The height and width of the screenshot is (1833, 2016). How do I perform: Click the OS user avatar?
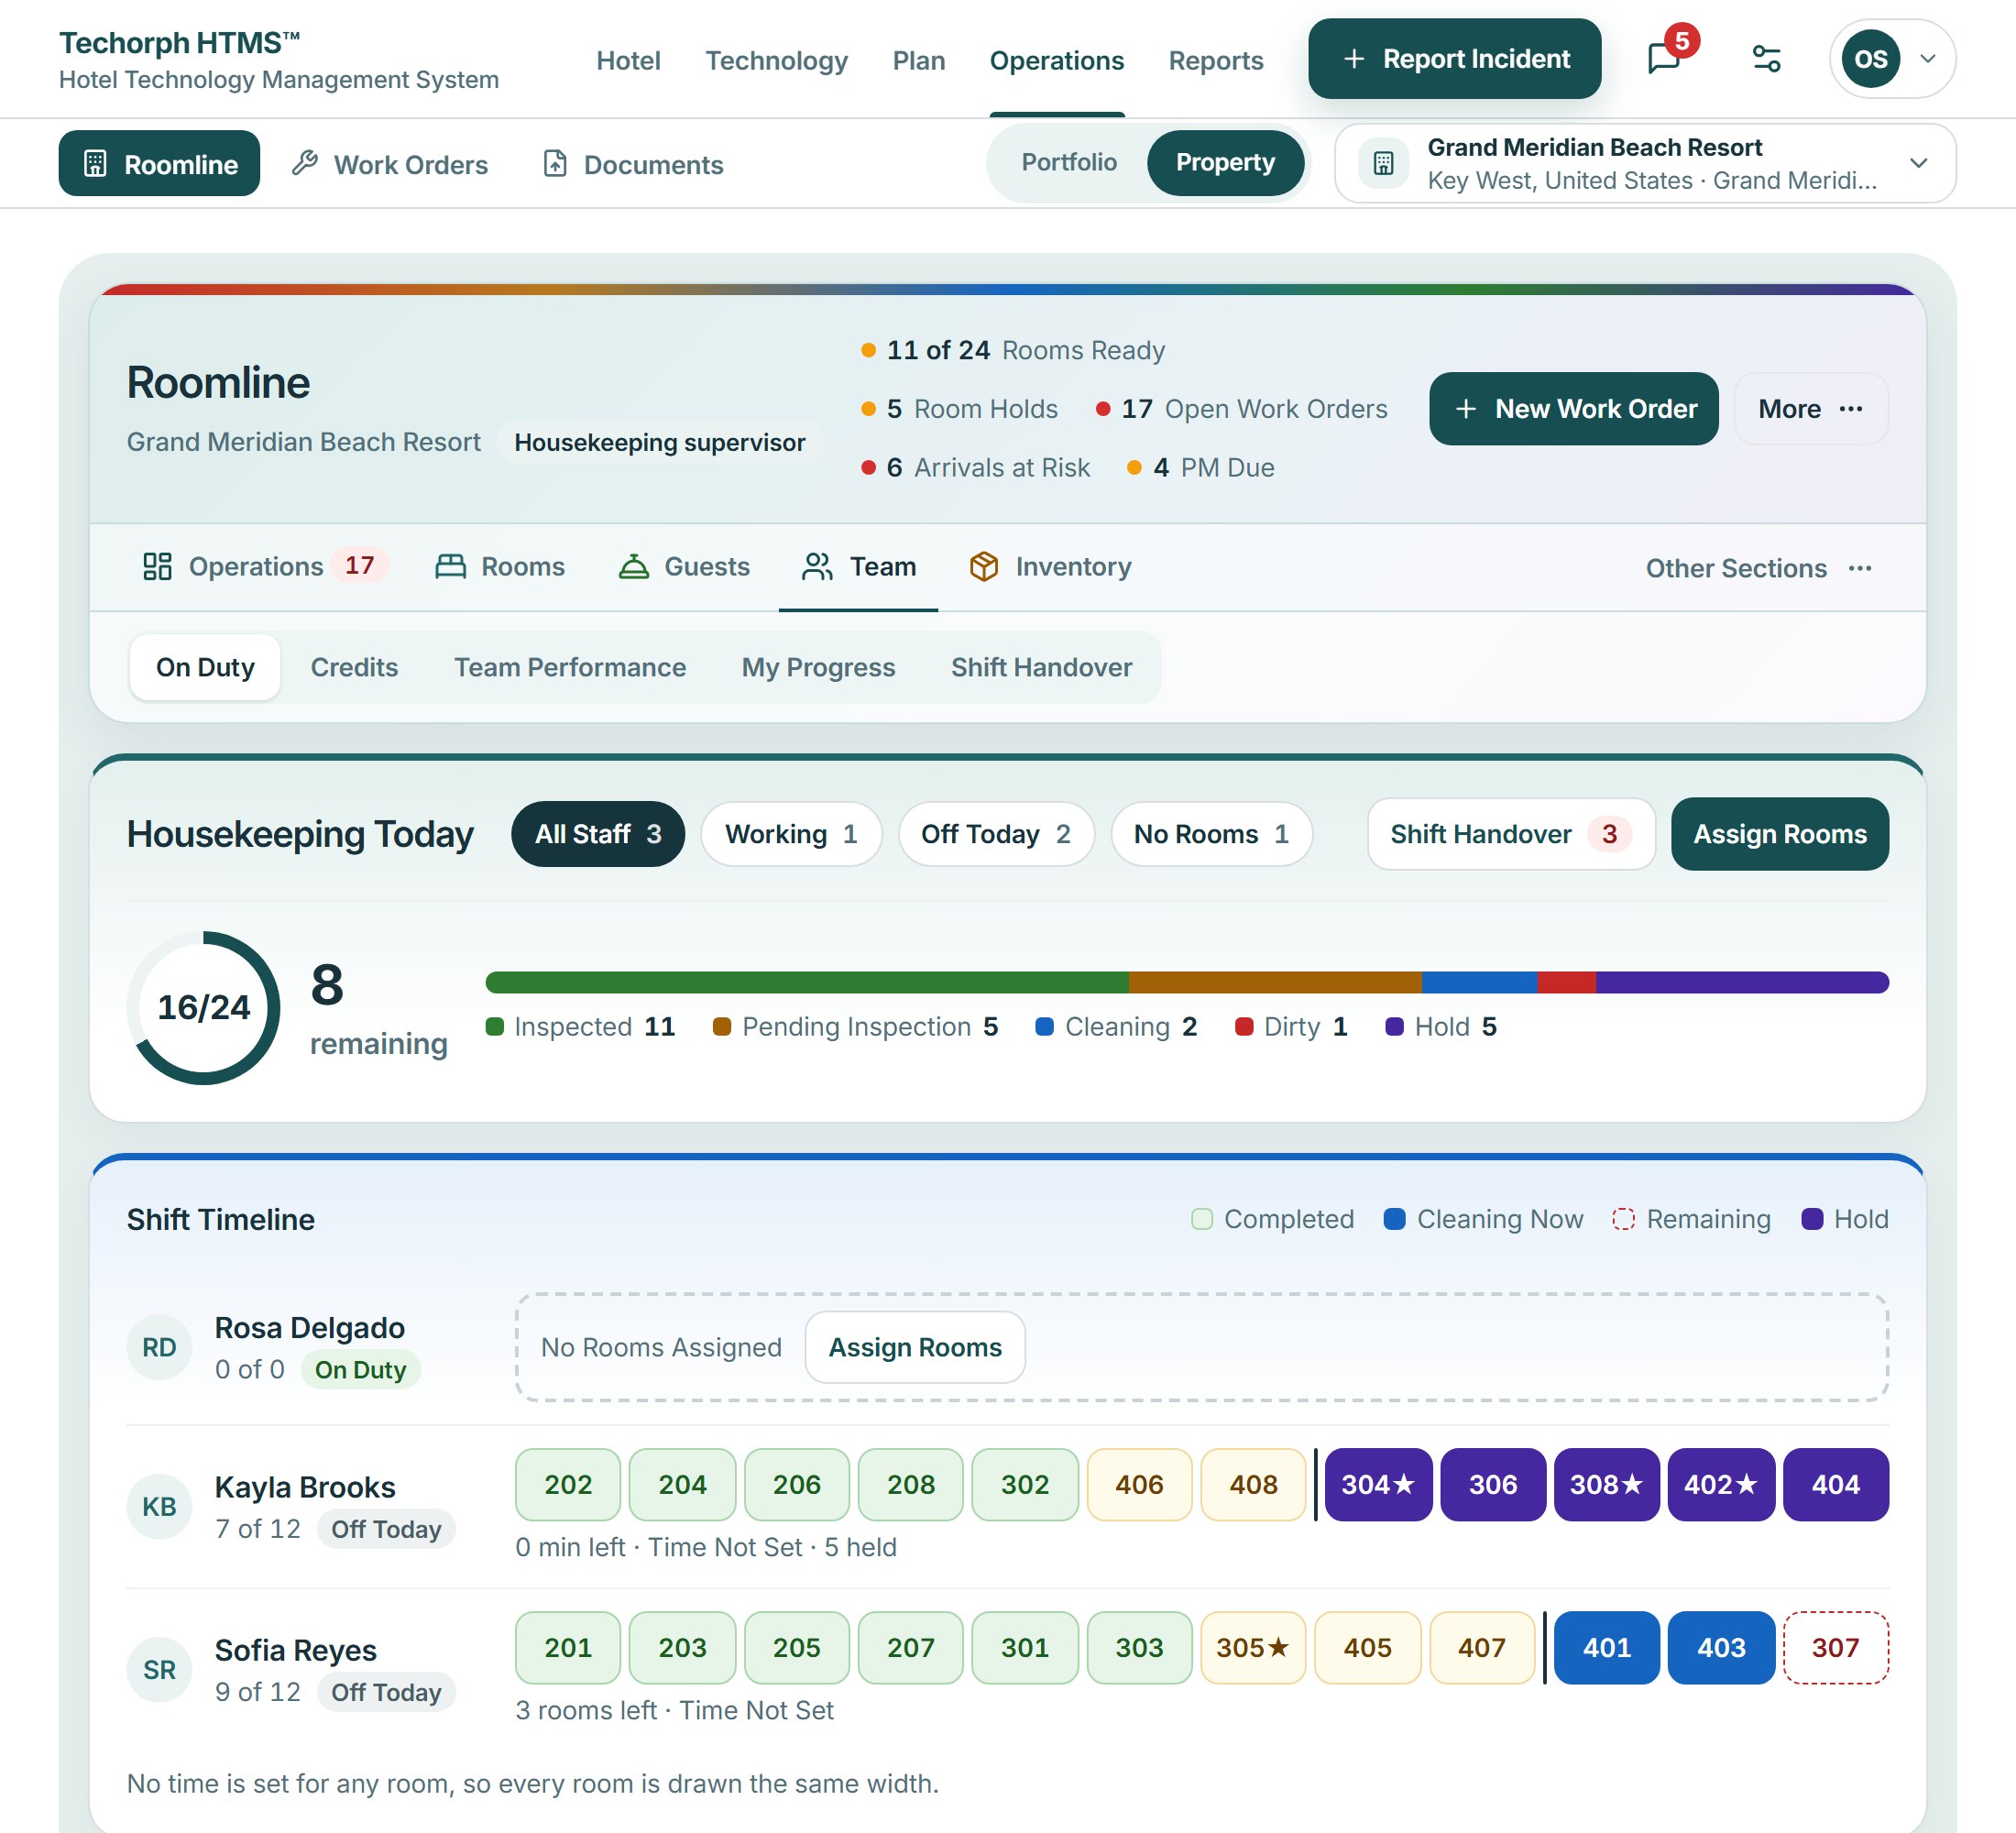click(x=1870, y=59)
